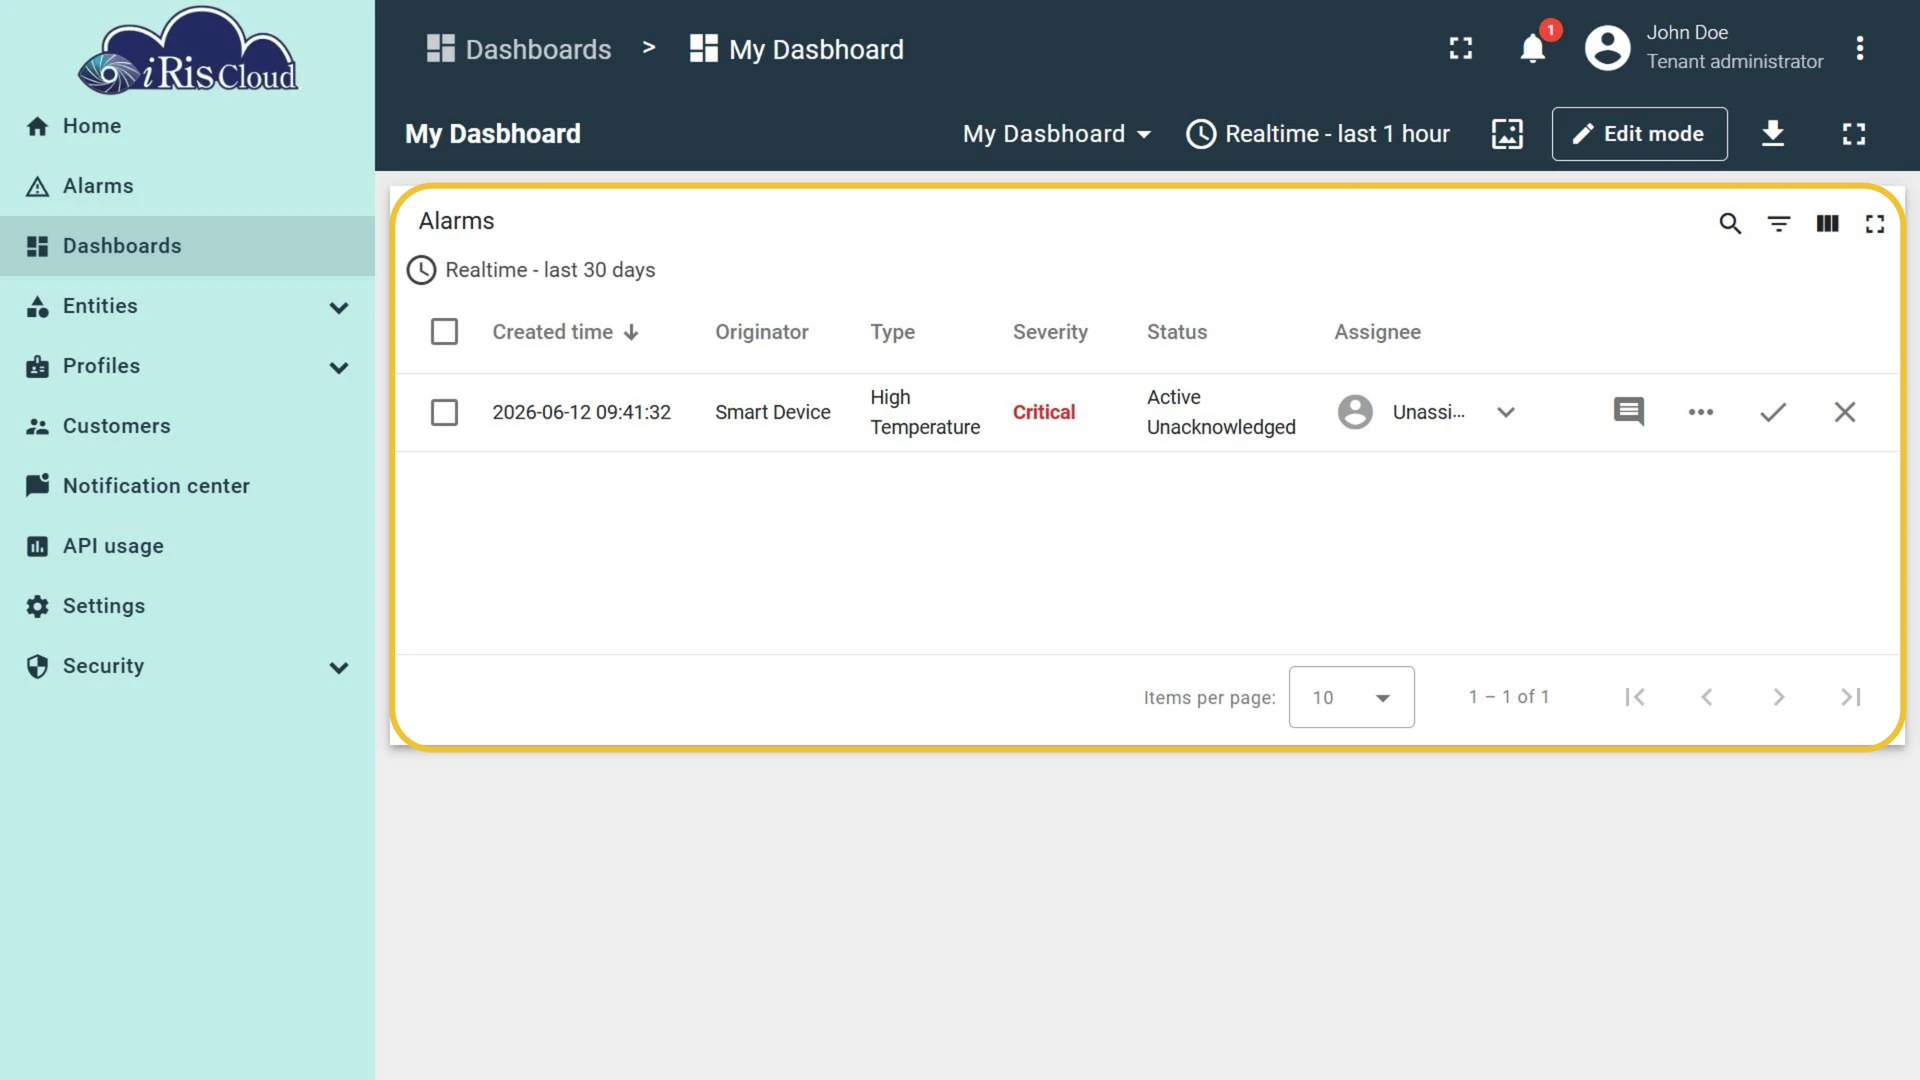Image resolution: width=1920 pixels, height=1080 pixels.
Task: Search alarms with the magnifier icon
Action: pos(1730,224)
